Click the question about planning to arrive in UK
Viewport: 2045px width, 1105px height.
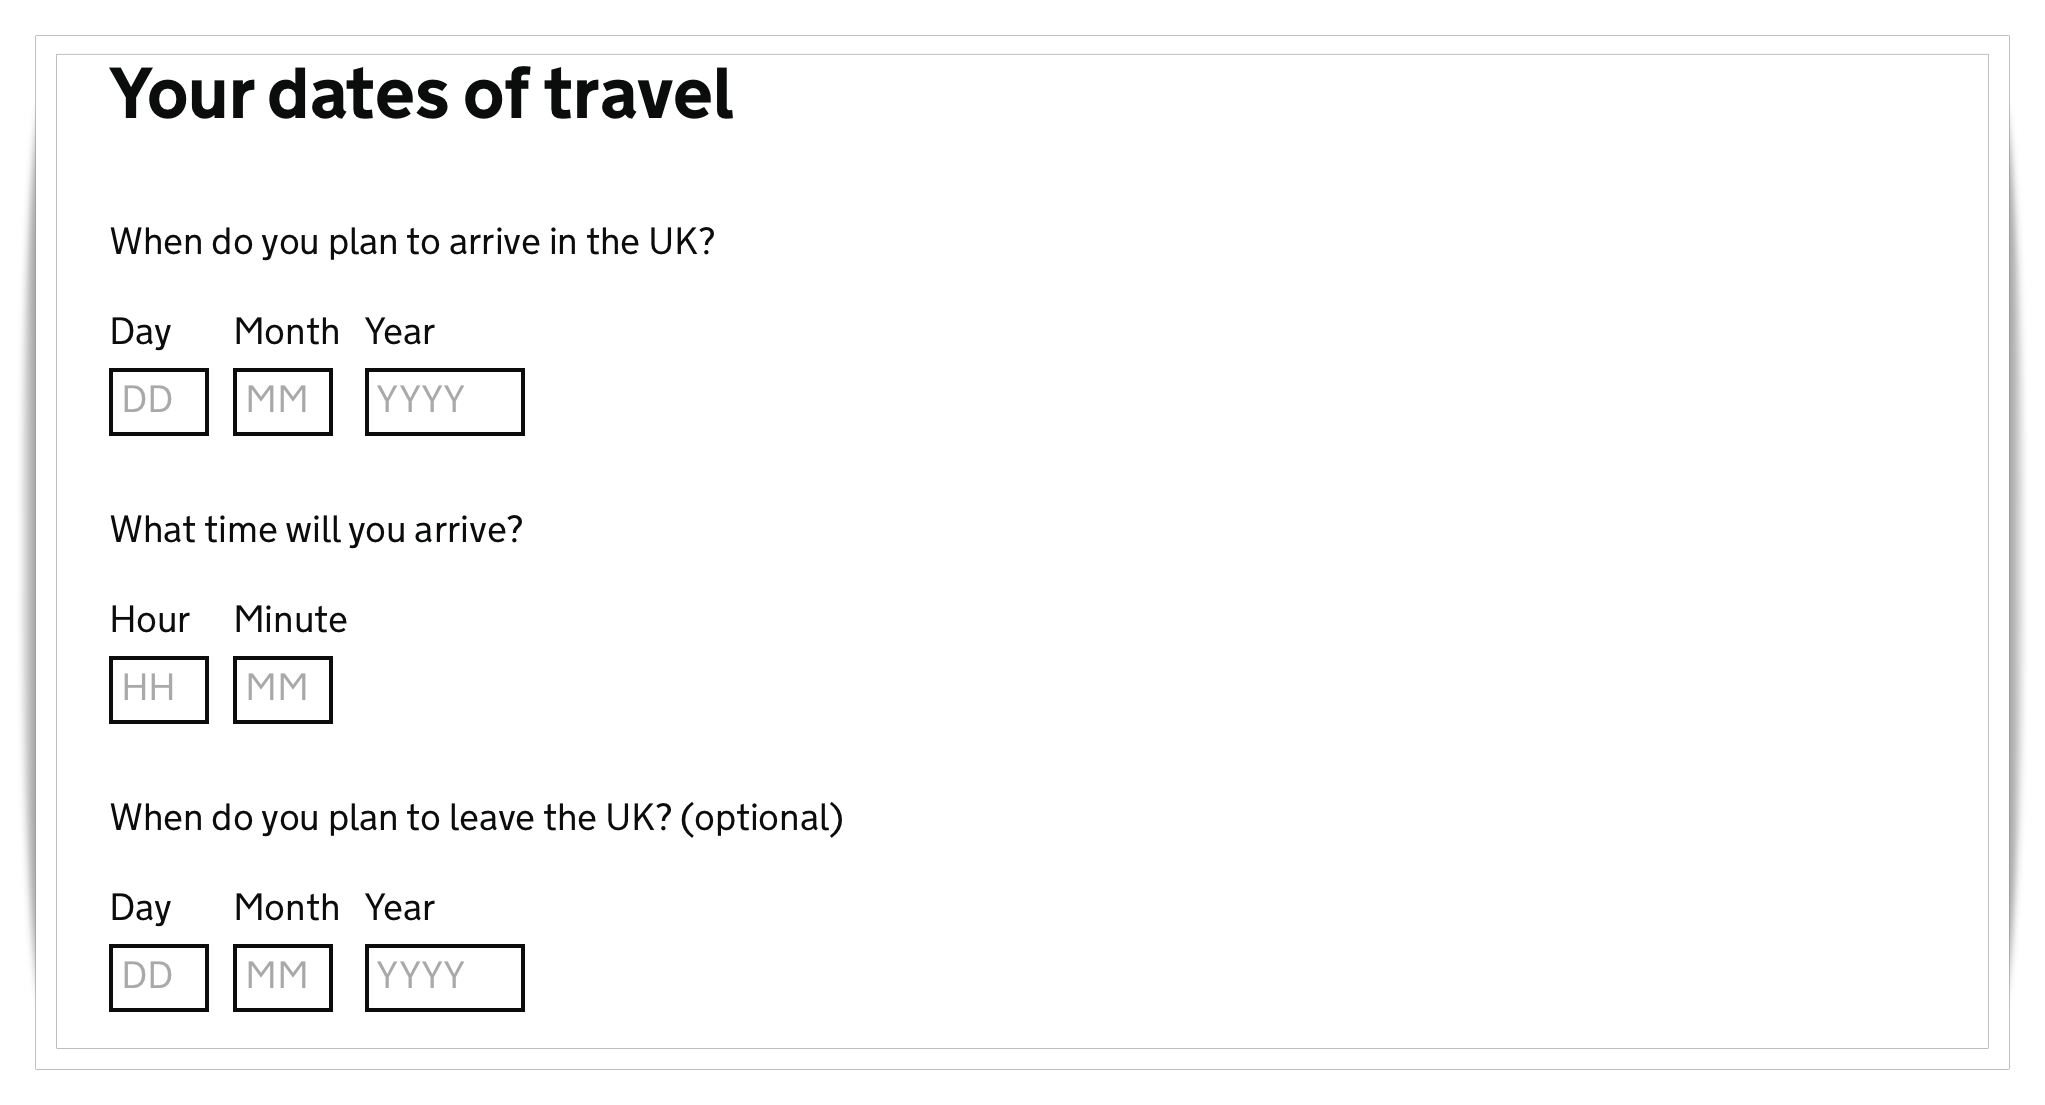413,240
